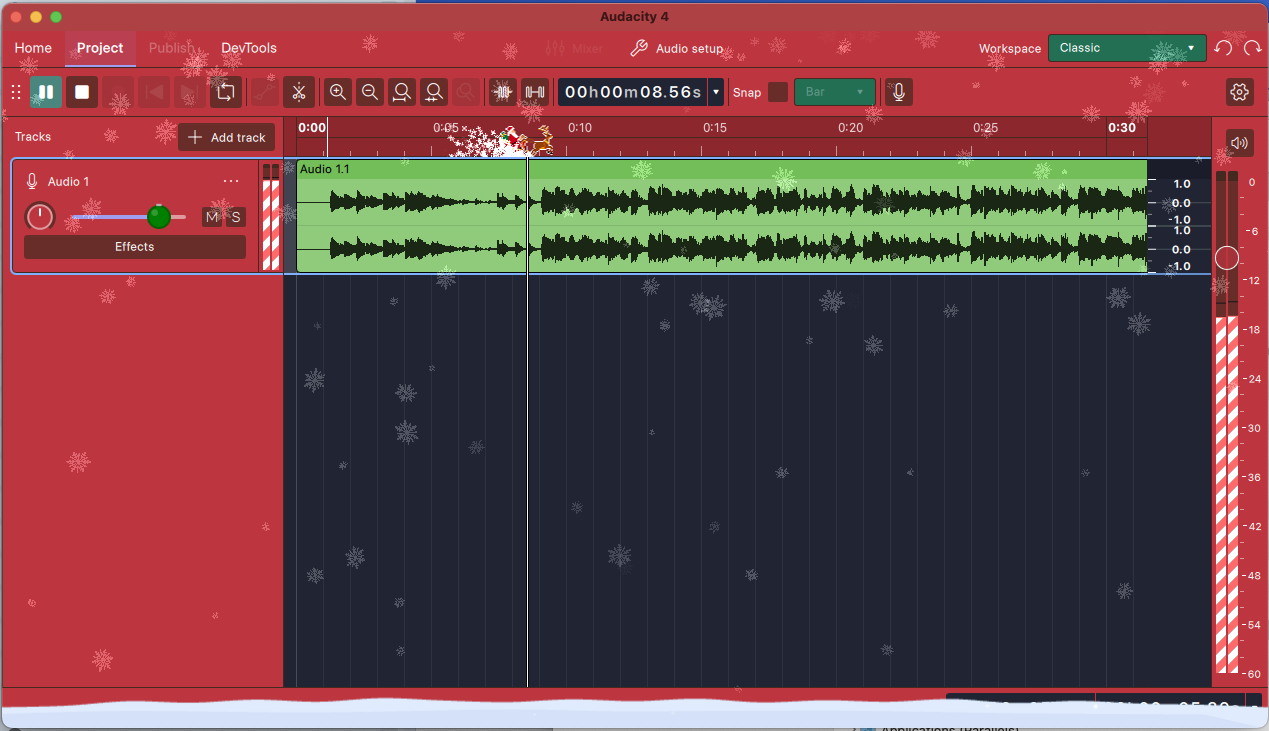Screen dimensions: 1269x731
Task: Click the fit selection to width icon
Action: coord(402,92)
